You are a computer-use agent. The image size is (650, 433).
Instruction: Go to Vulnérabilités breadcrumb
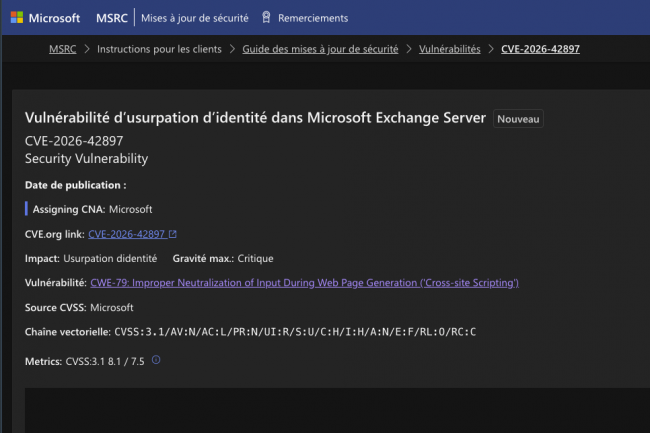449,49
